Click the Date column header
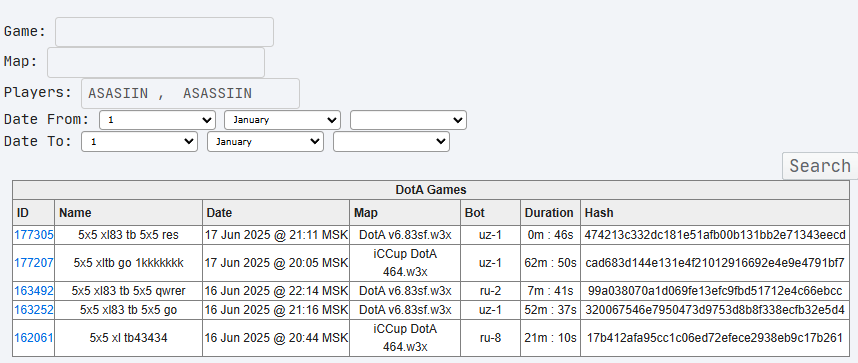858x363 pixels. tap(219, 212)
